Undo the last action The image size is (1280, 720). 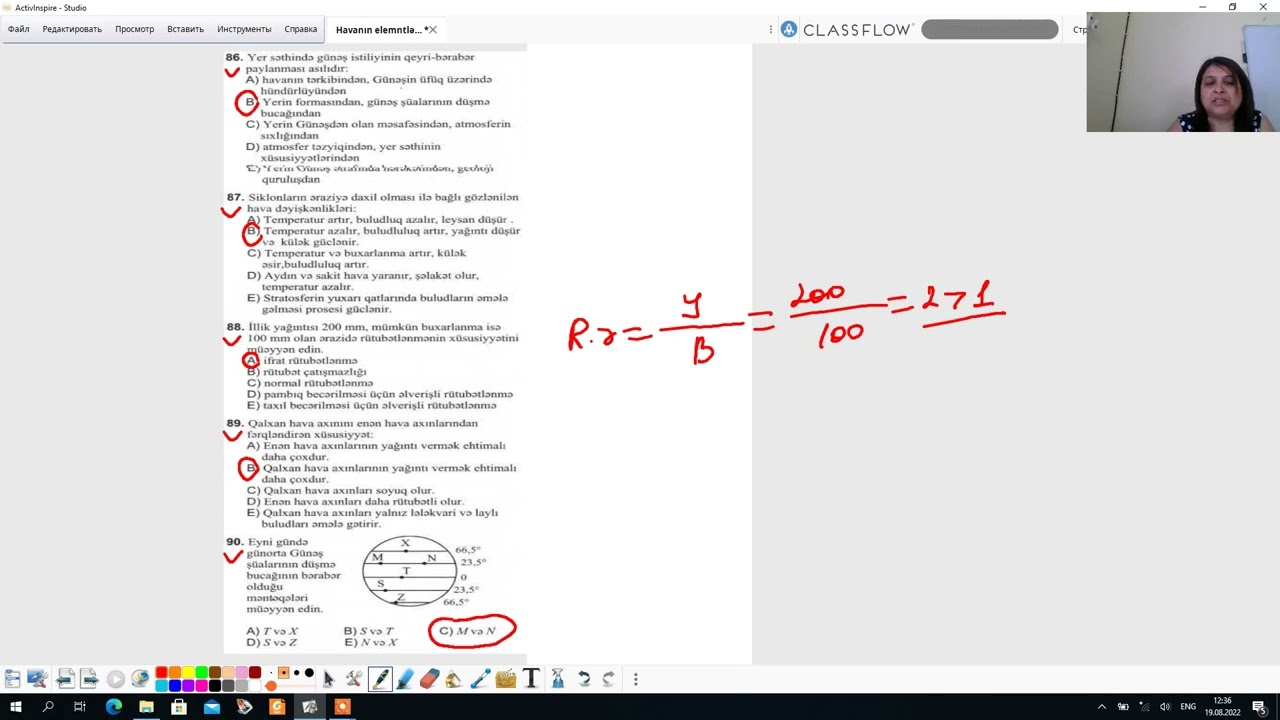(x=584, y=679)
